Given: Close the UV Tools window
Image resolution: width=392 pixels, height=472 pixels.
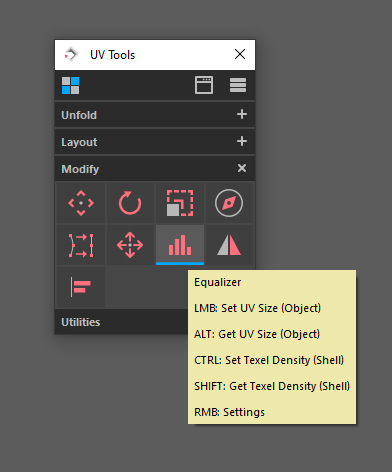Looking at the screenshot, I should coord(240,54).
